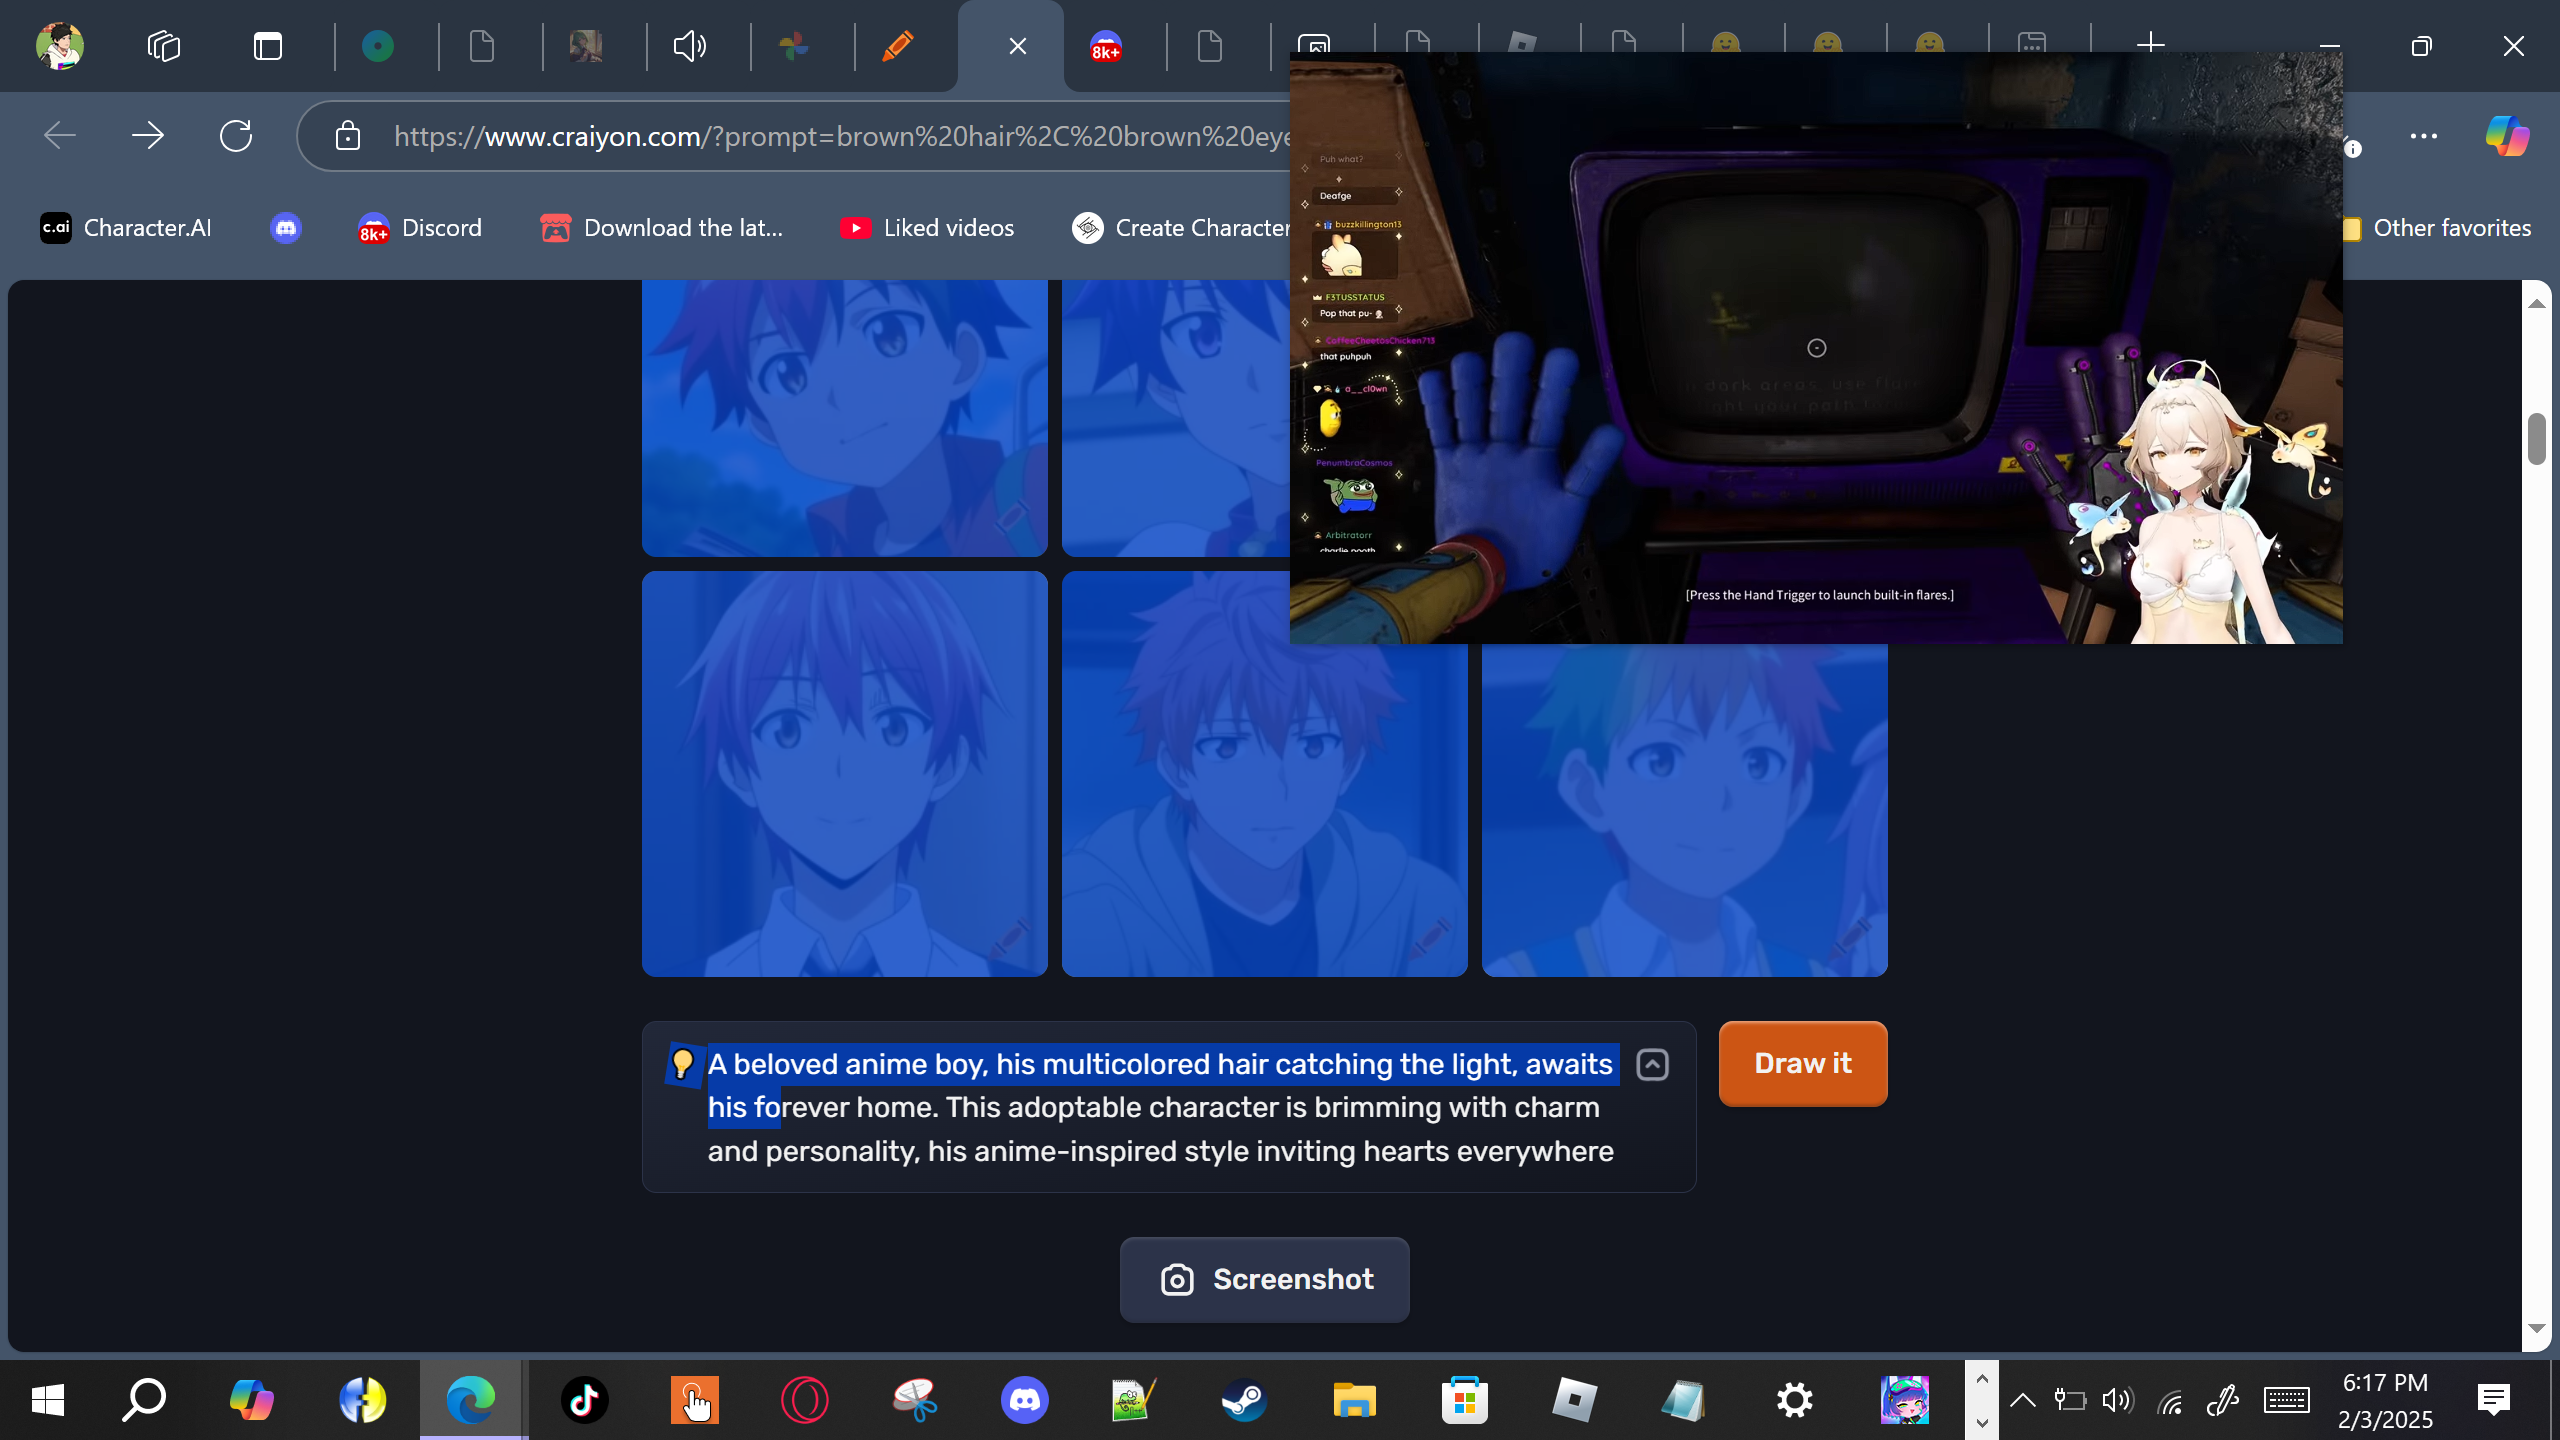This screenshot has height=1440, width=2560.
Task: Refresh the Craiyon page
Action: click(x=236, y=135)
